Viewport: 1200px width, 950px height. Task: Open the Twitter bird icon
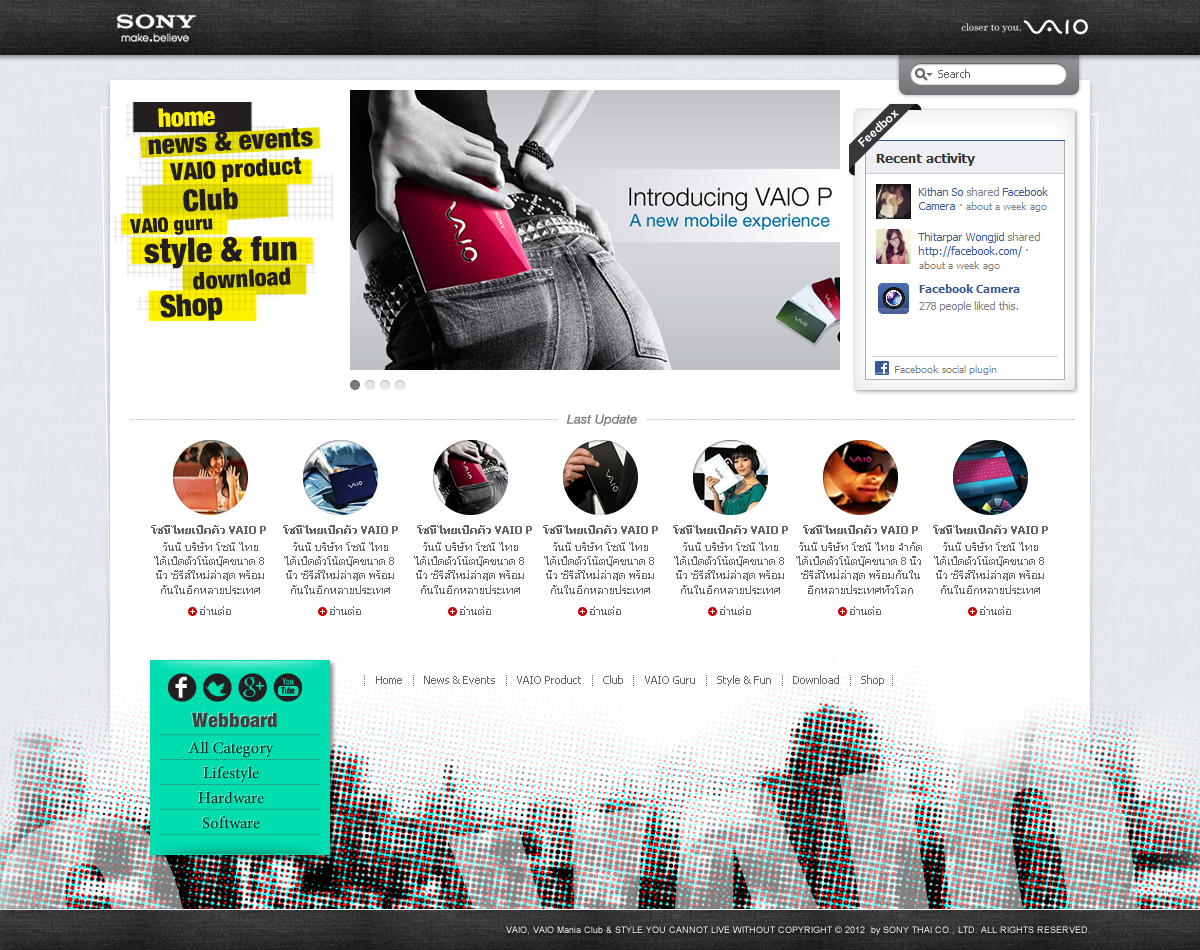217,687
